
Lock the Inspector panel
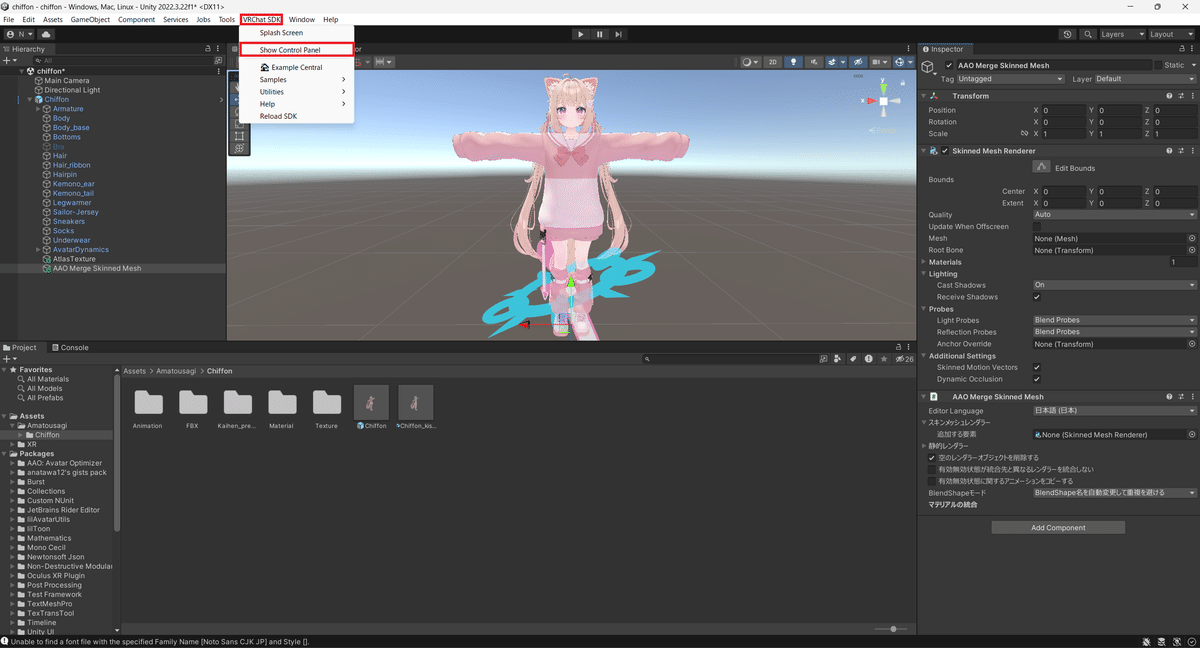tap(1181, 48)
